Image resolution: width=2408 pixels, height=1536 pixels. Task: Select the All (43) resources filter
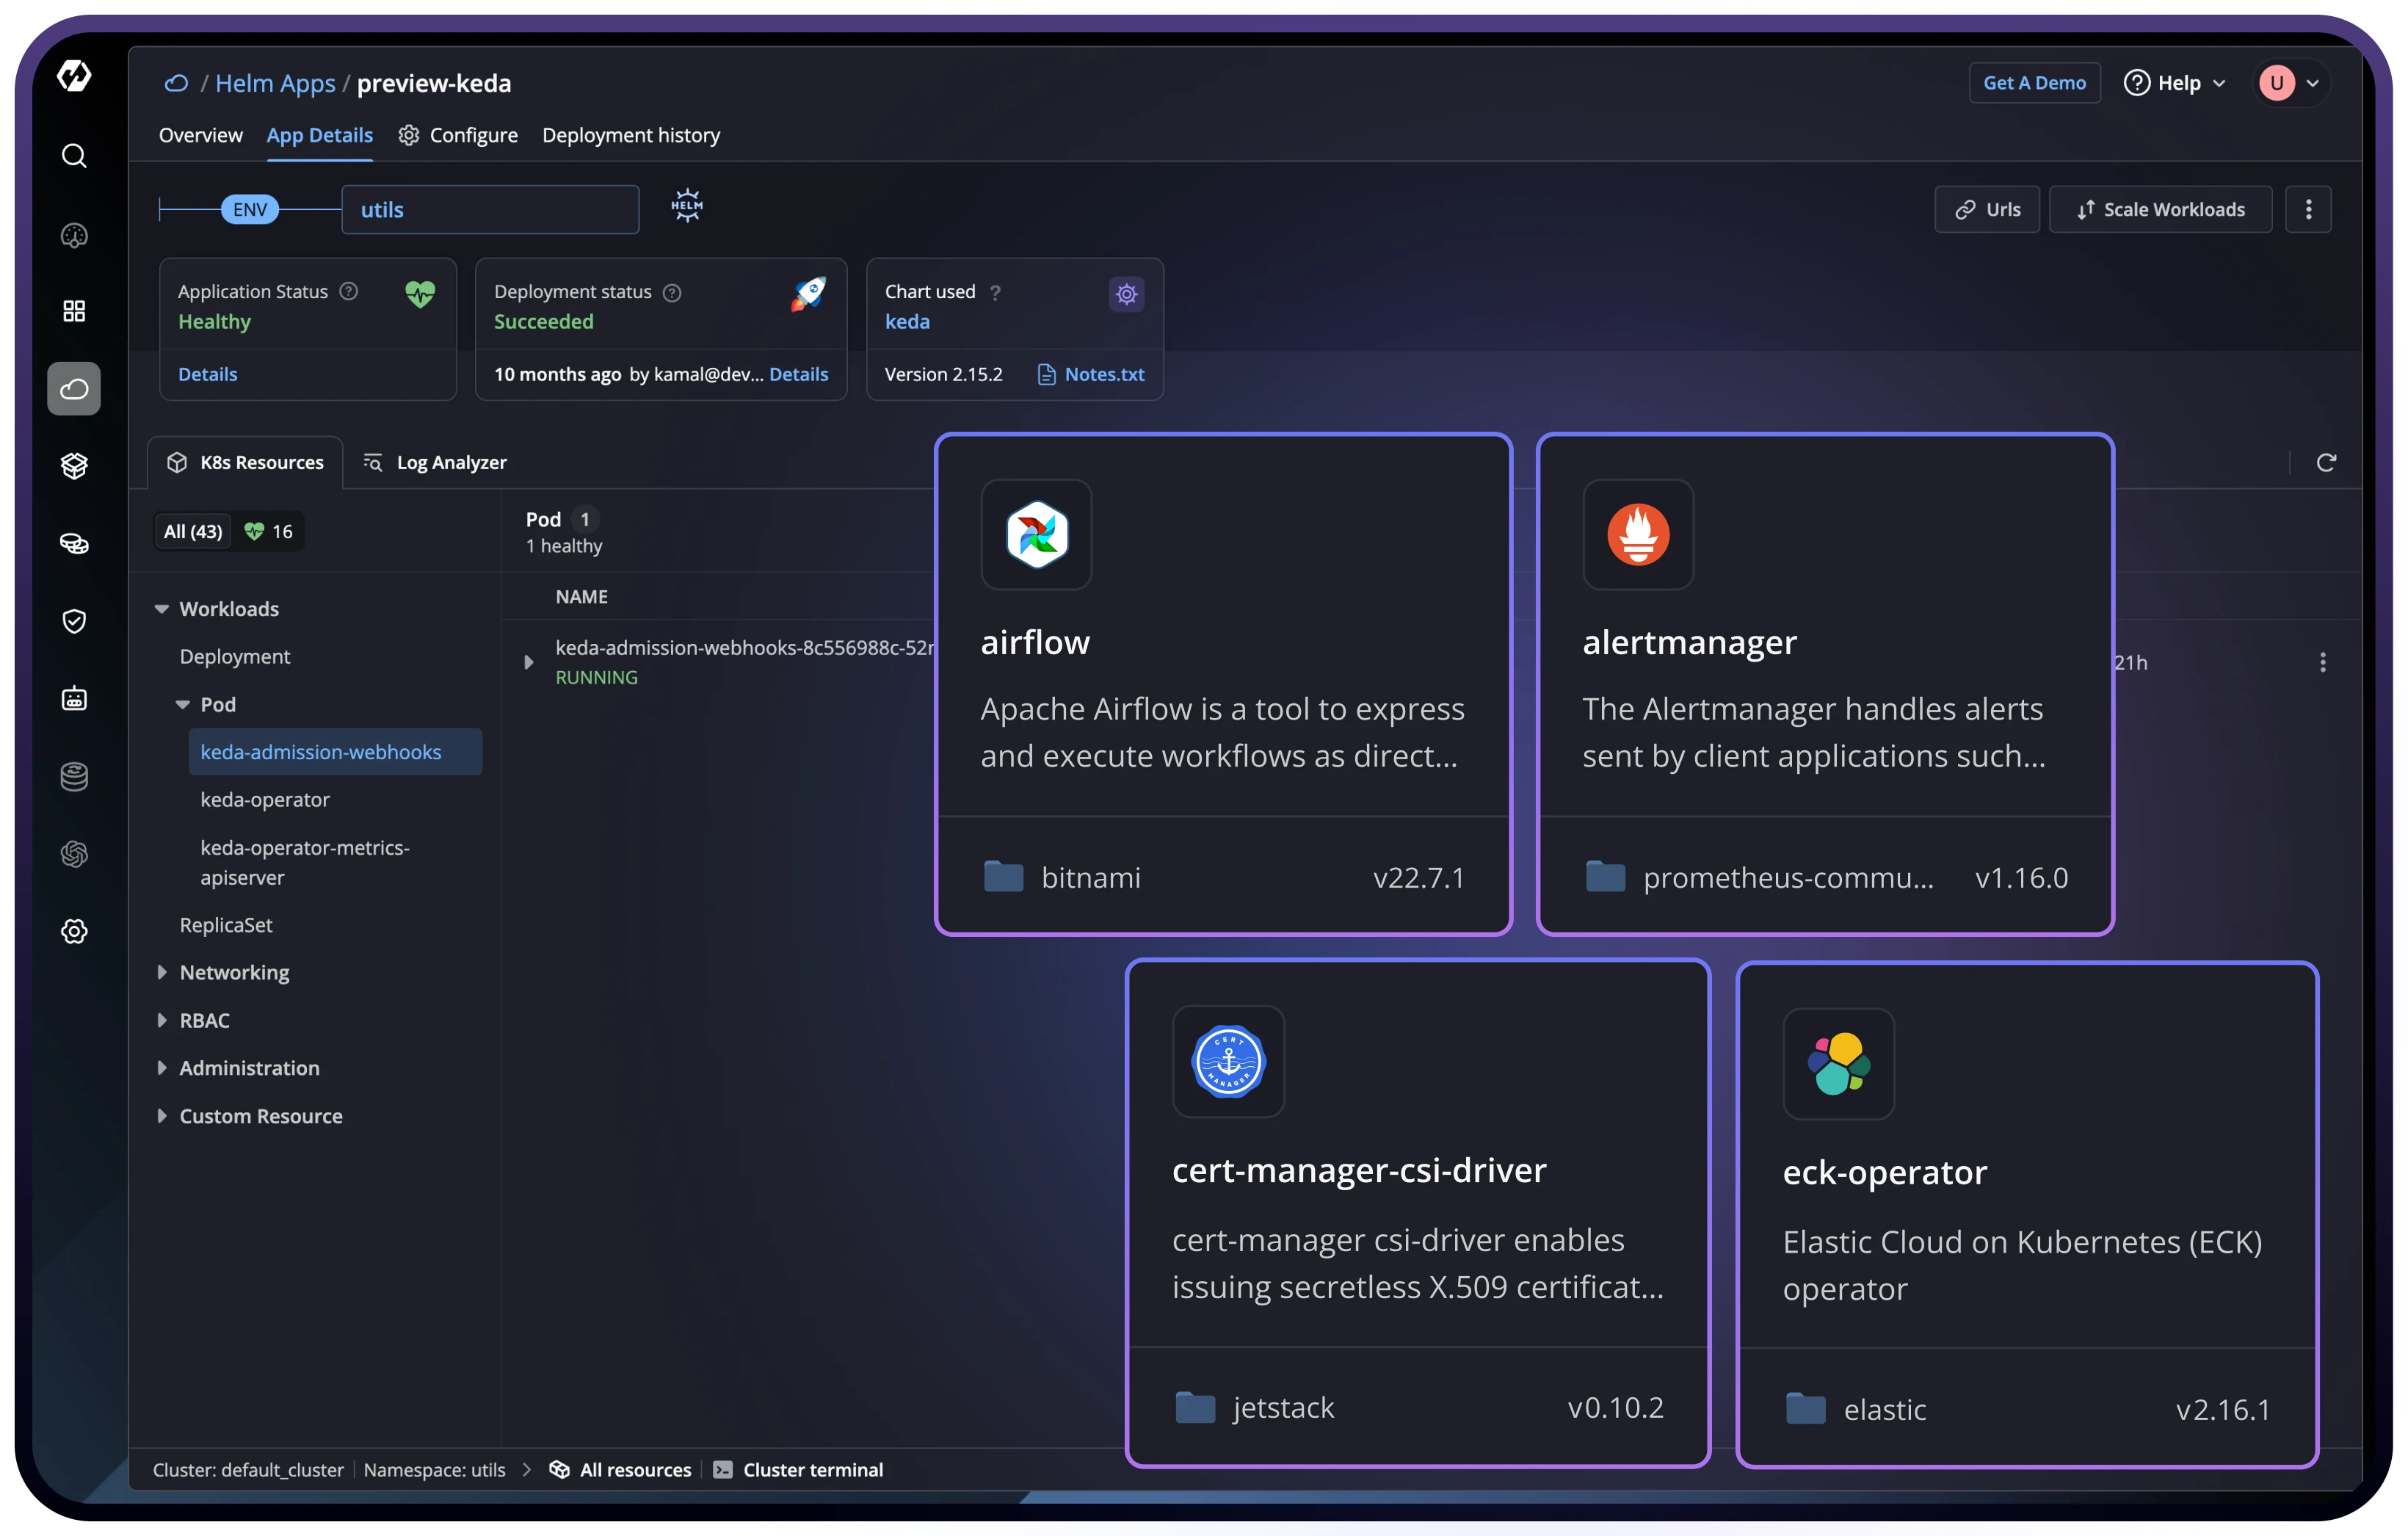[193, 531]
